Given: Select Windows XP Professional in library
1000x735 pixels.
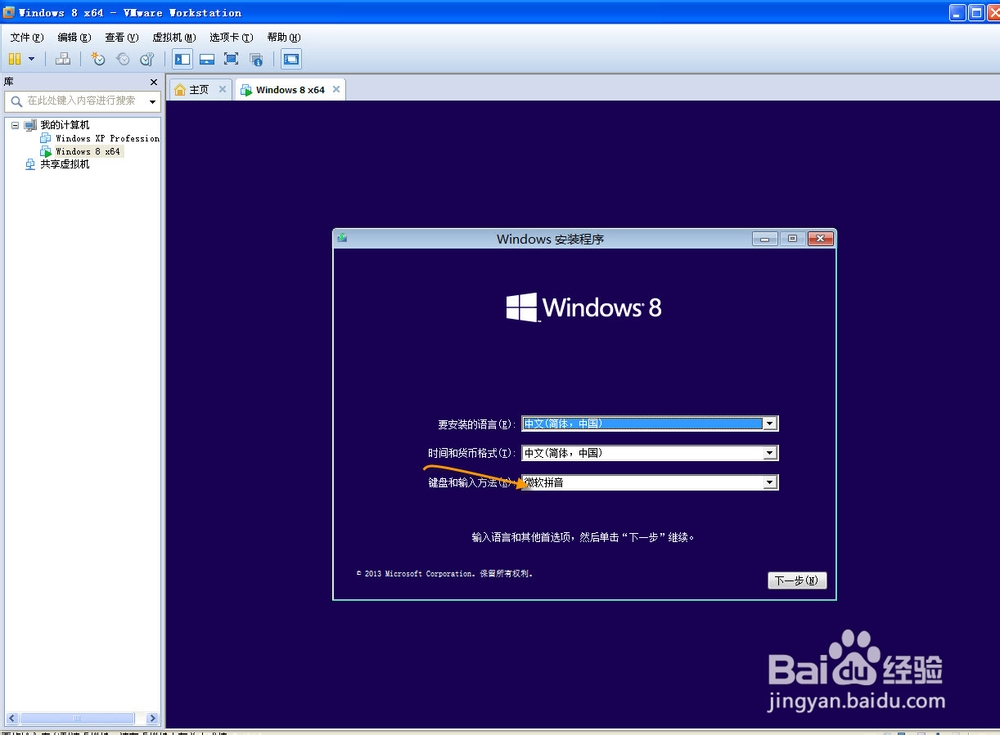Looking at the screenshot, I should coord(107,138).
